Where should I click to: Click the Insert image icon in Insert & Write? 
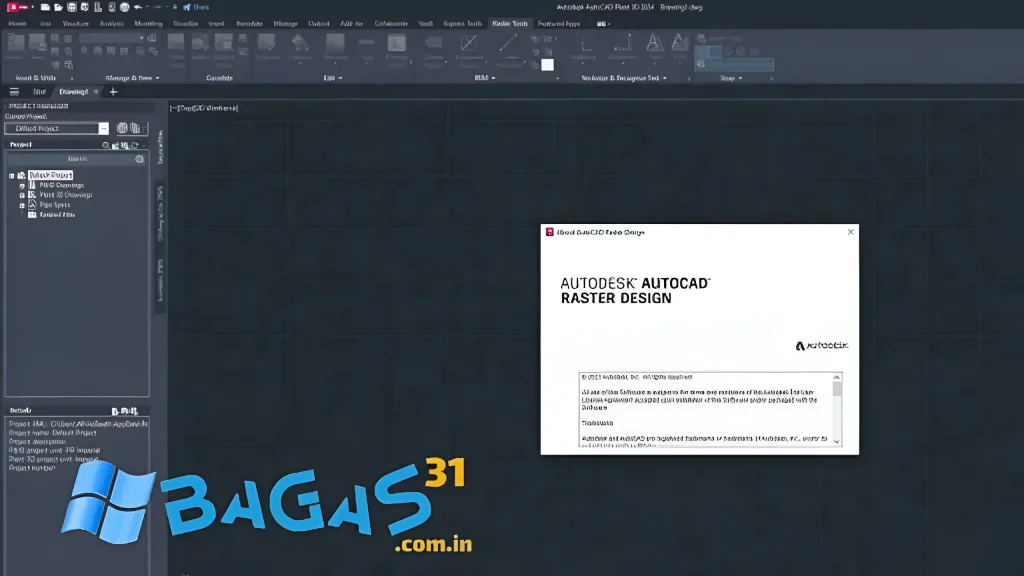coord(16,44)
